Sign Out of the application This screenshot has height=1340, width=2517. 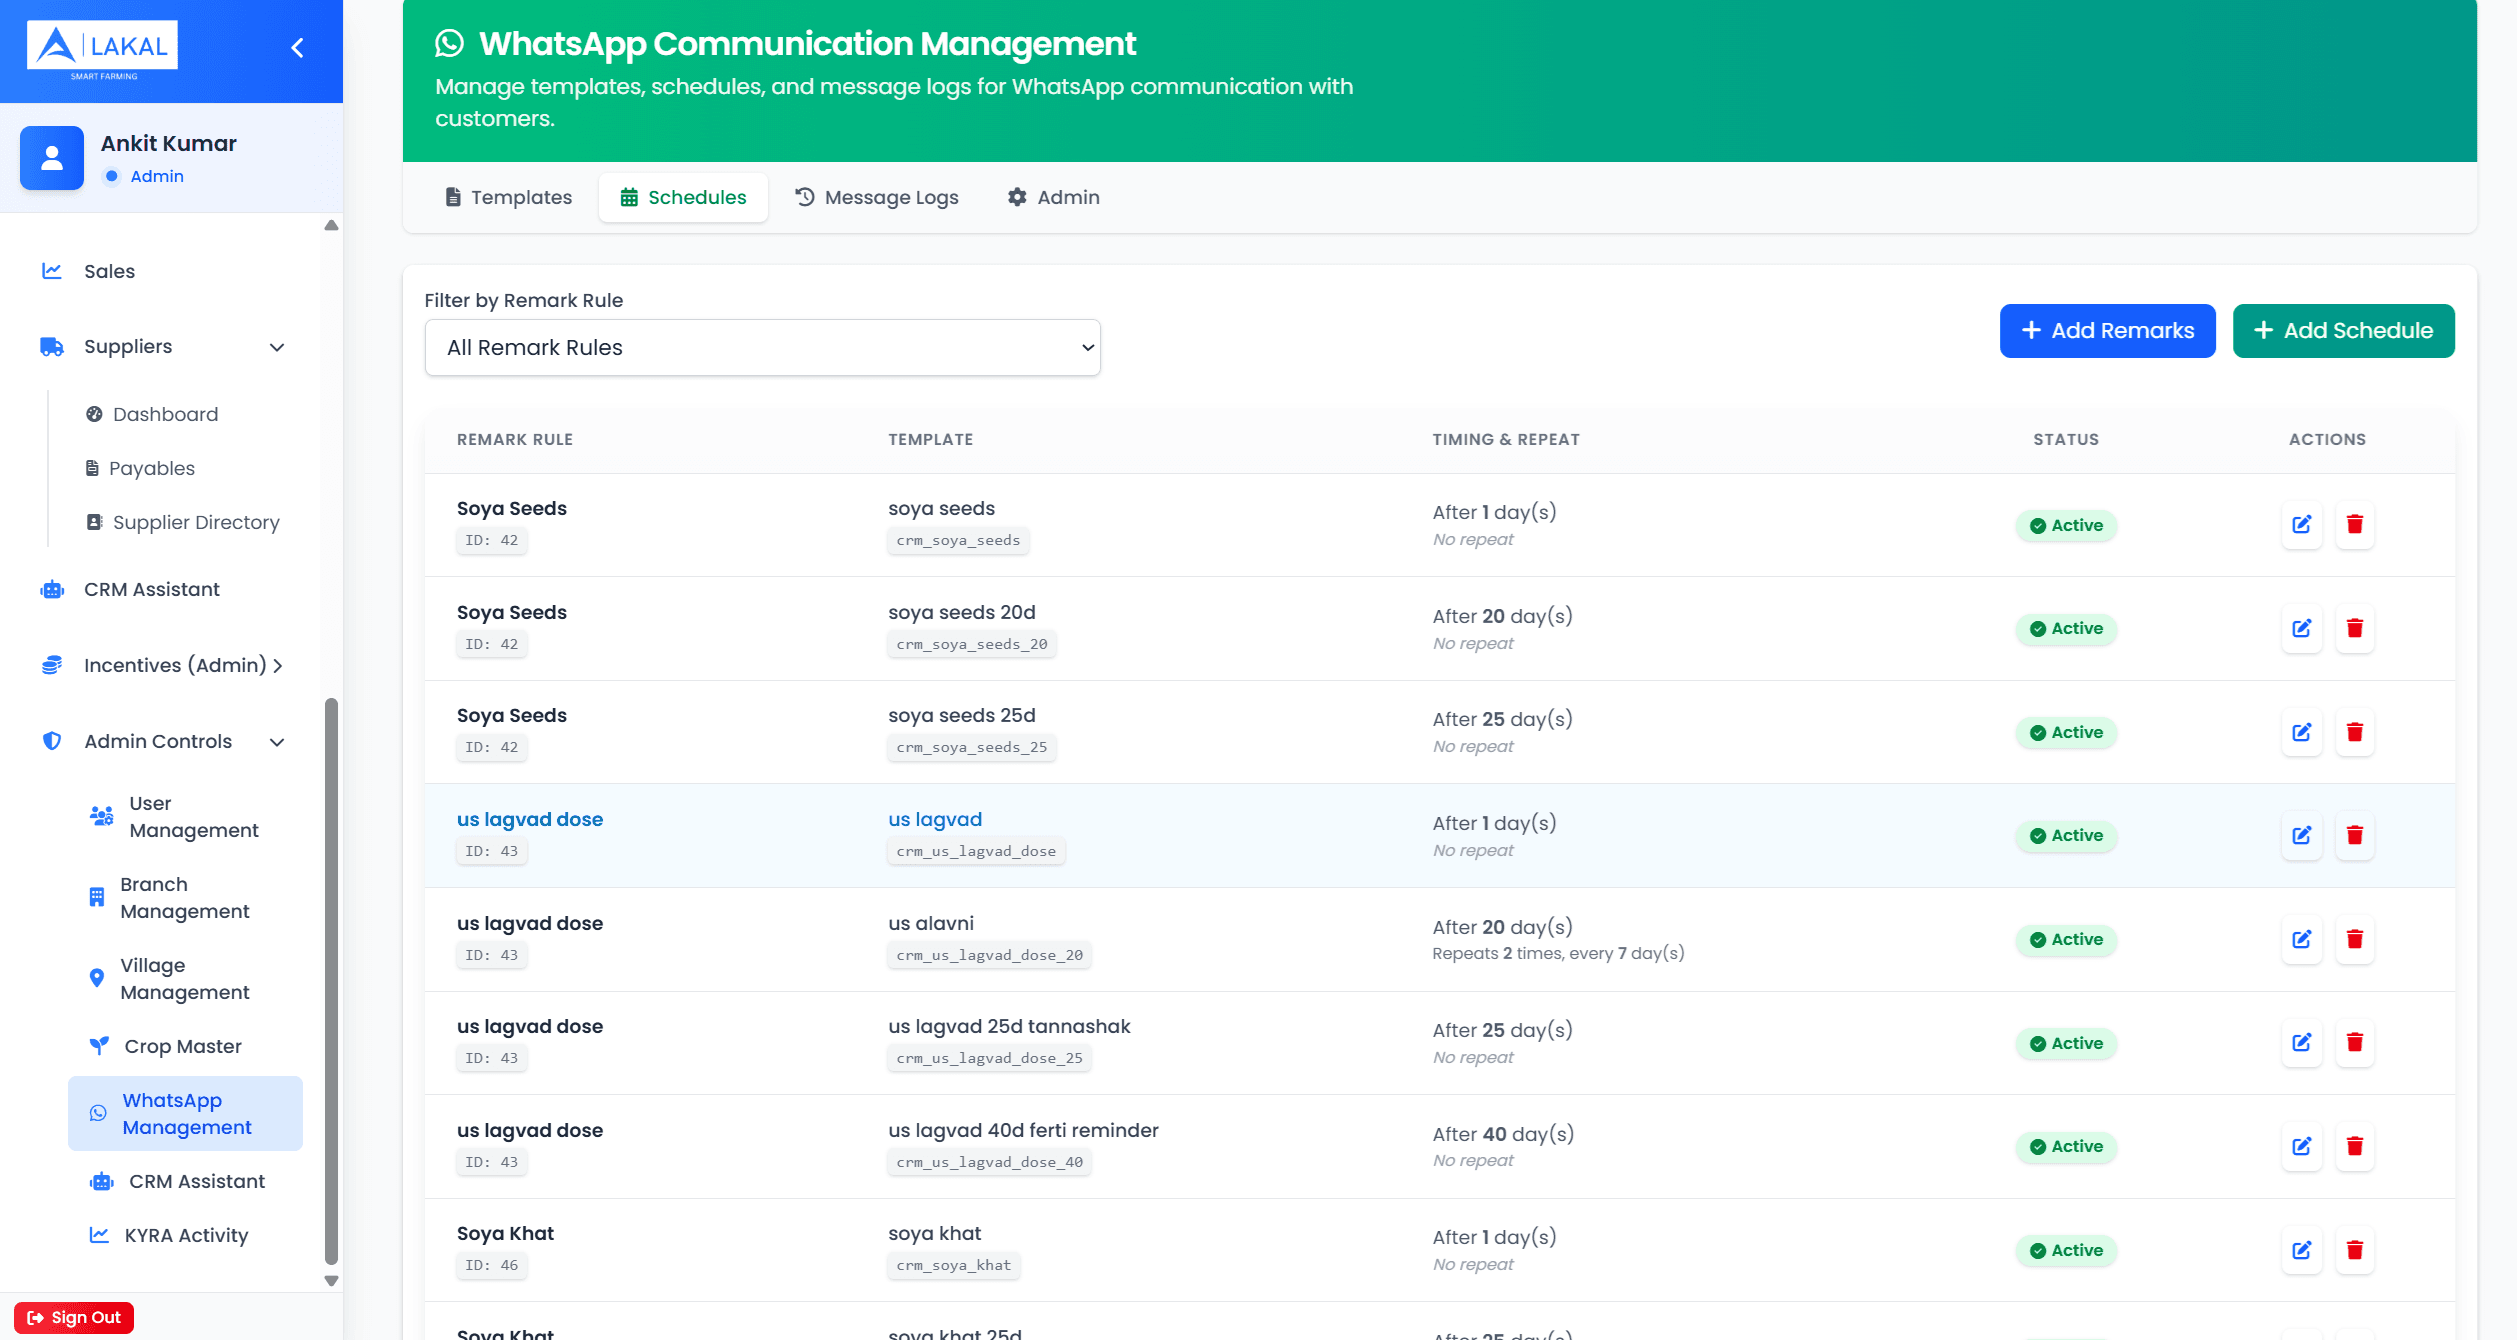point(74,1317)
